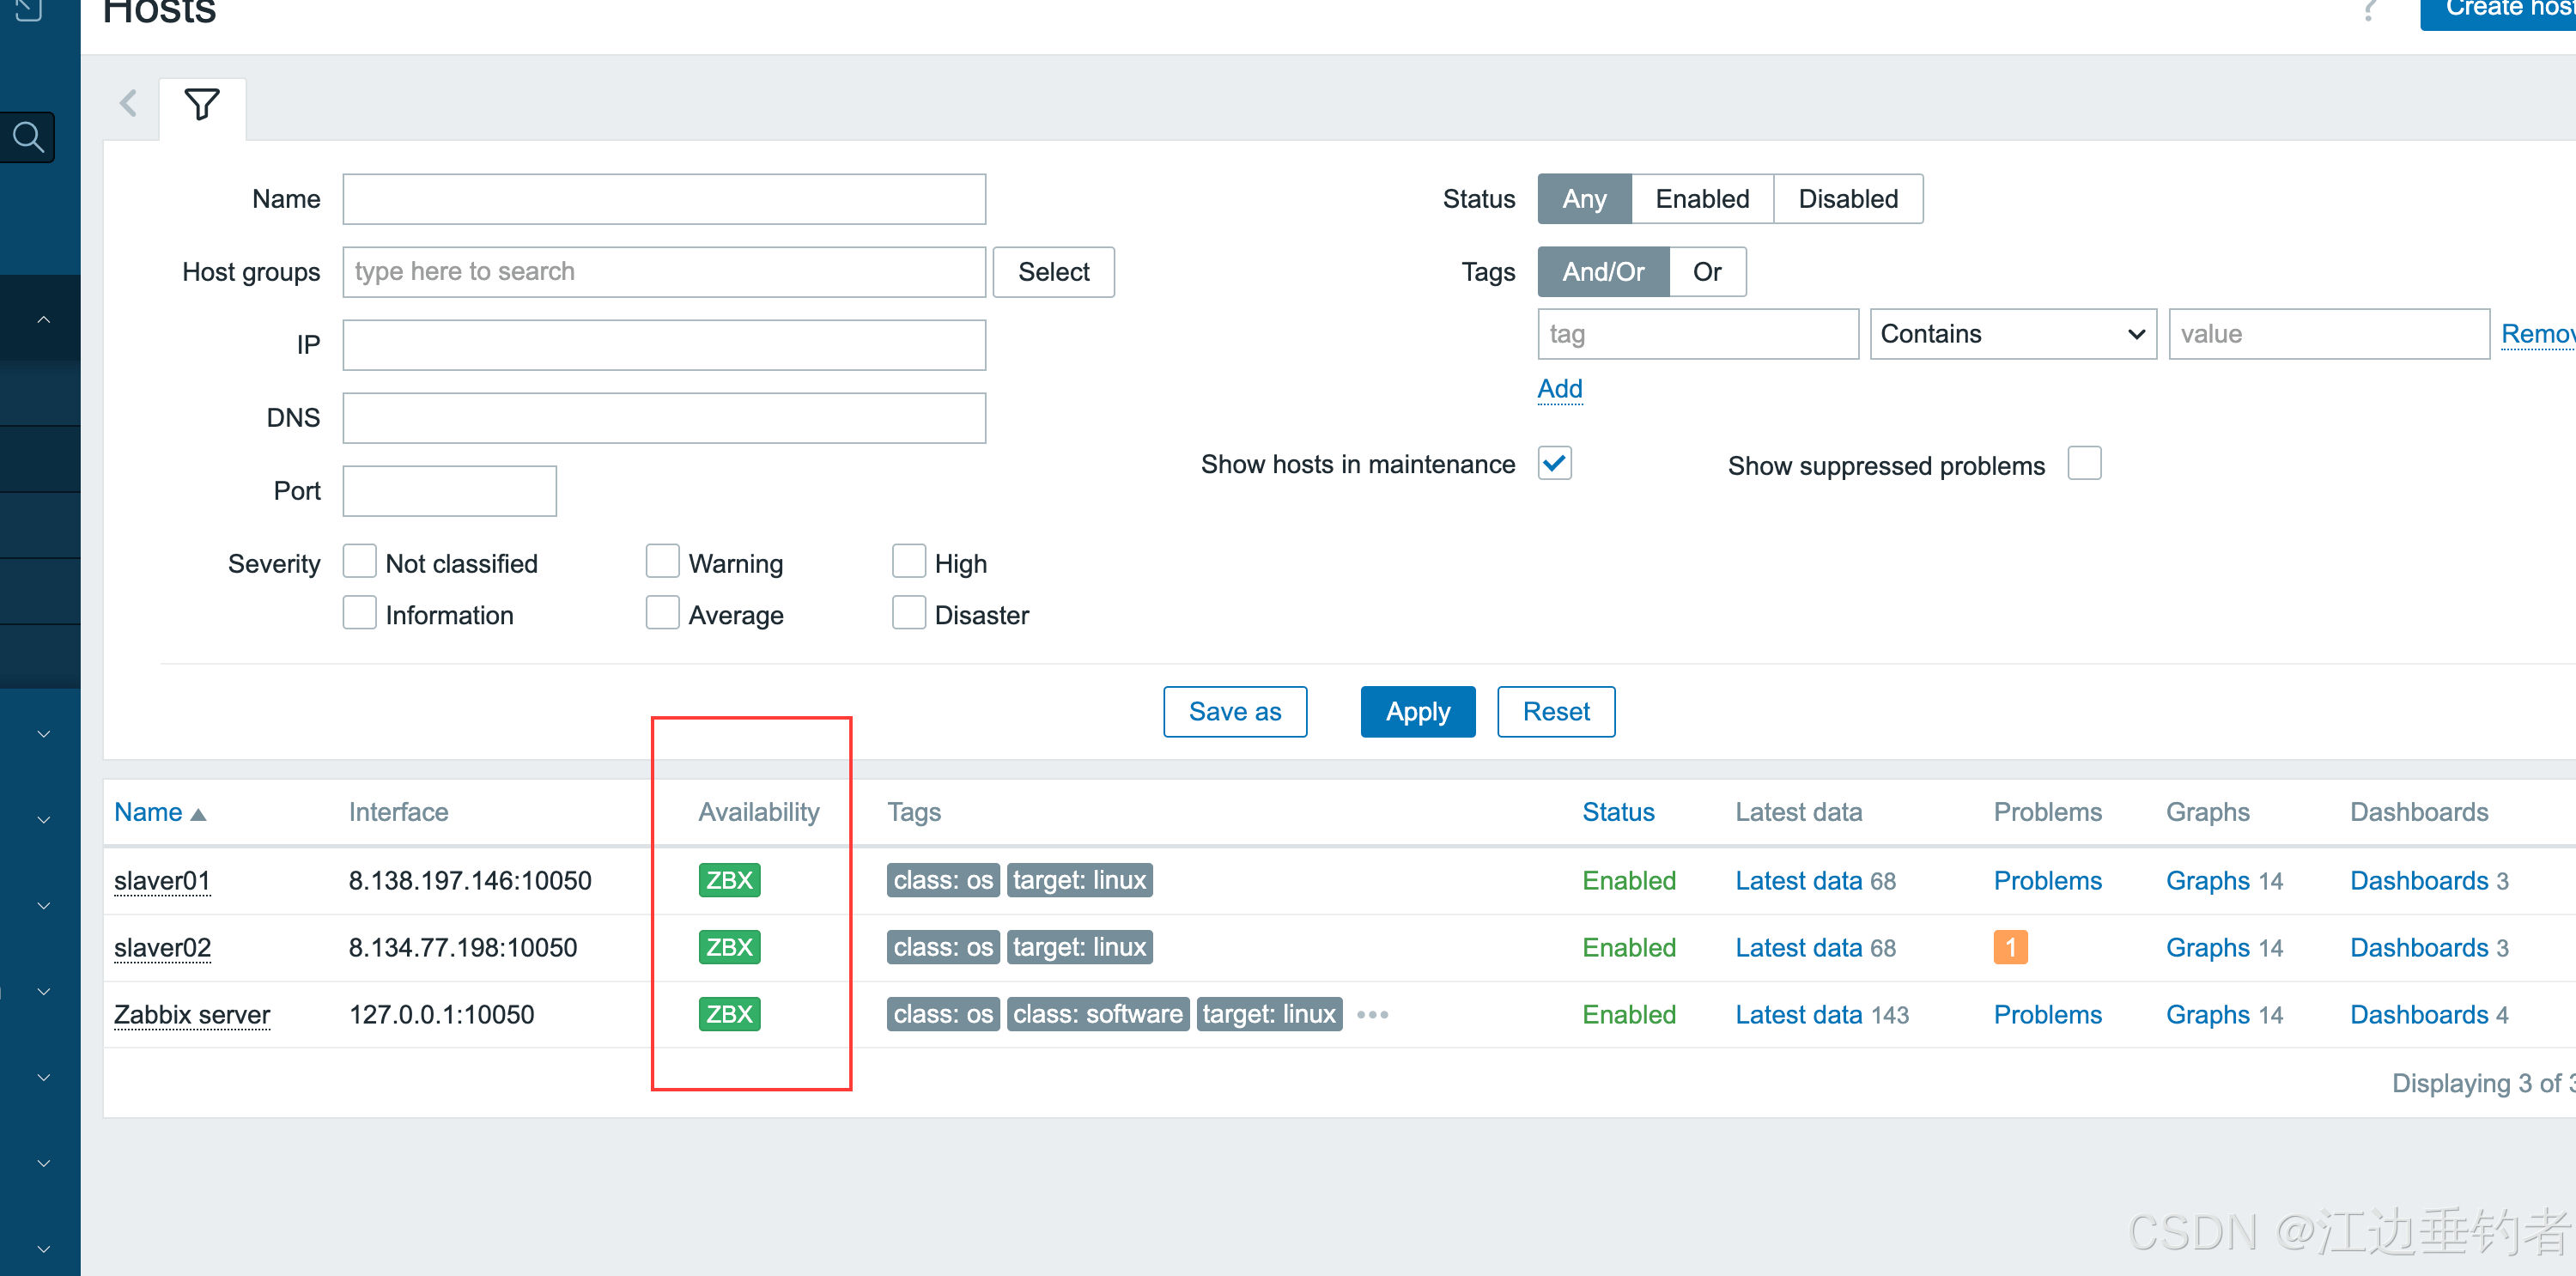The height and width of the screenshot is (1276, 2576).
Task: Uncheck Show hosts in maintenance
Action: [x=1554, y=464]
